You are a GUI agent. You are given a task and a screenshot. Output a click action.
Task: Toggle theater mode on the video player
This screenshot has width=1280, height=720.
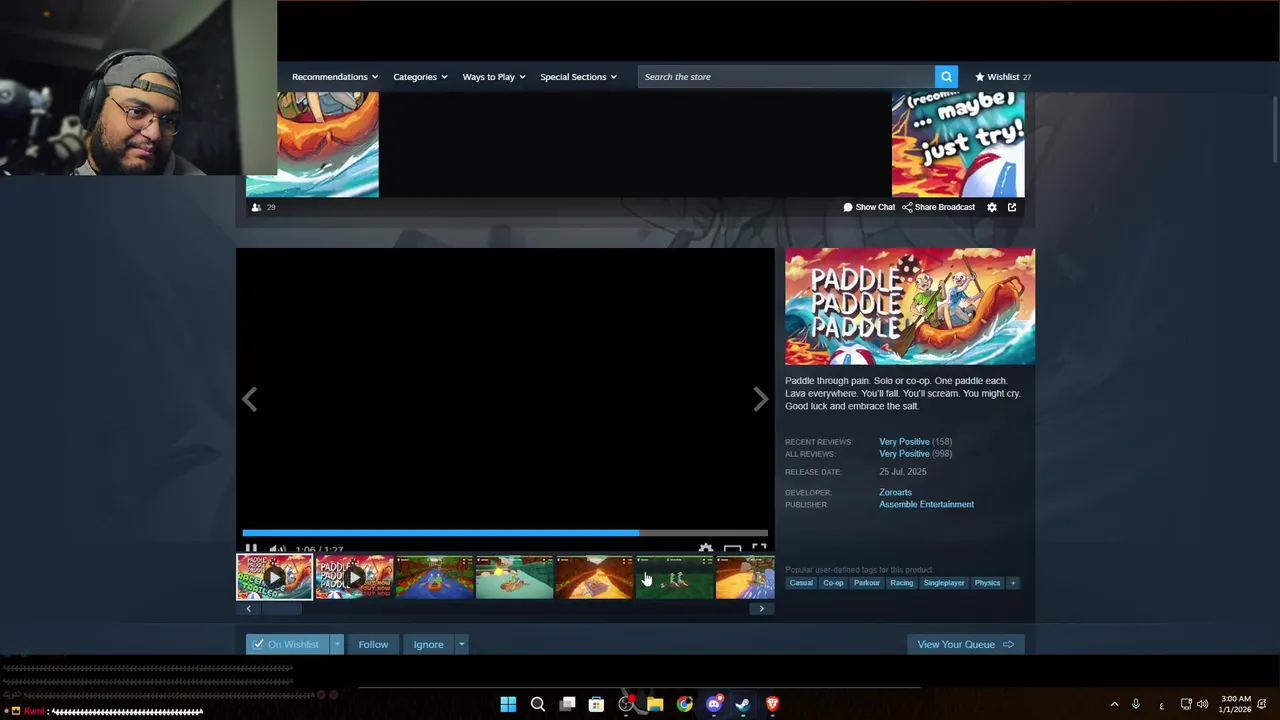point(733,549)
